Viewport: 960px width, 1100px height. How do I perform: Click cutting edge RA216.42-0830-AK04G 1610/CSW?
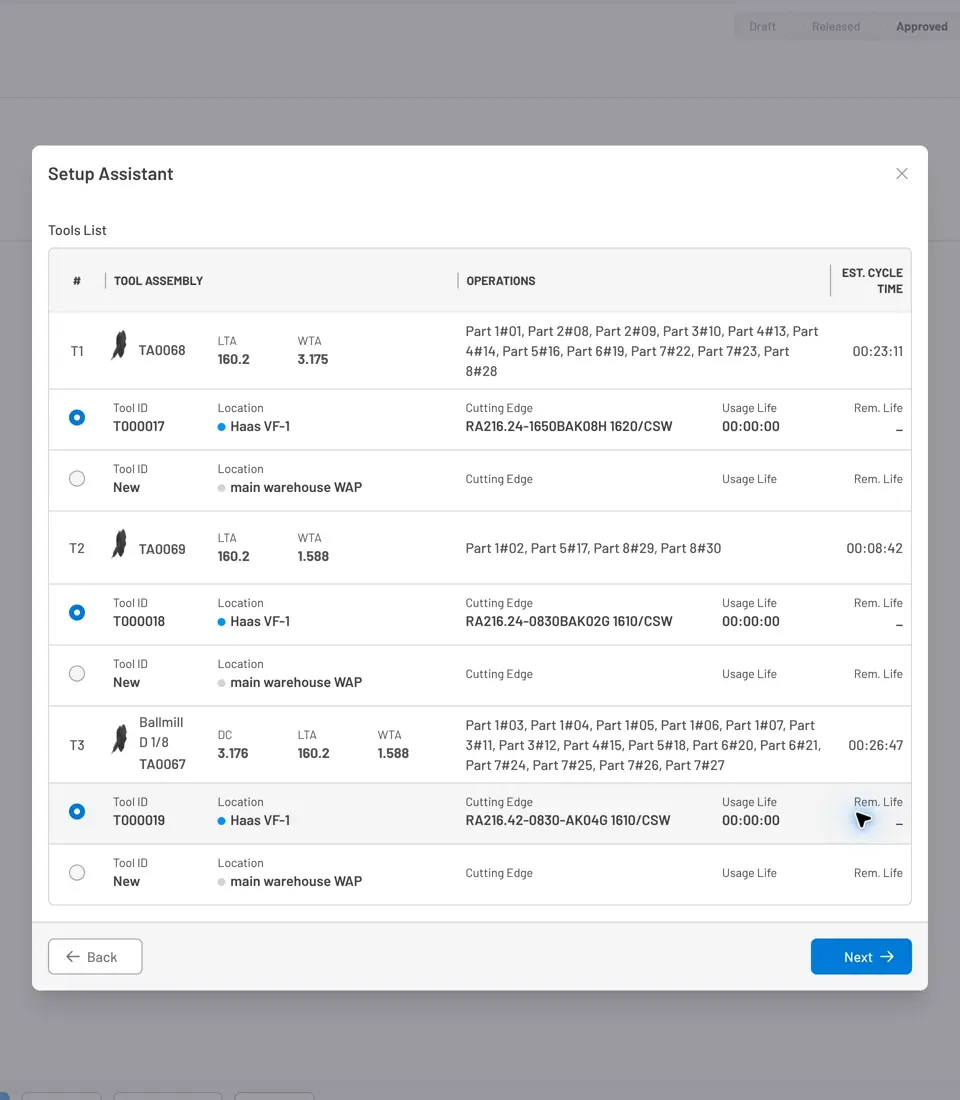(x=568, y=820)
